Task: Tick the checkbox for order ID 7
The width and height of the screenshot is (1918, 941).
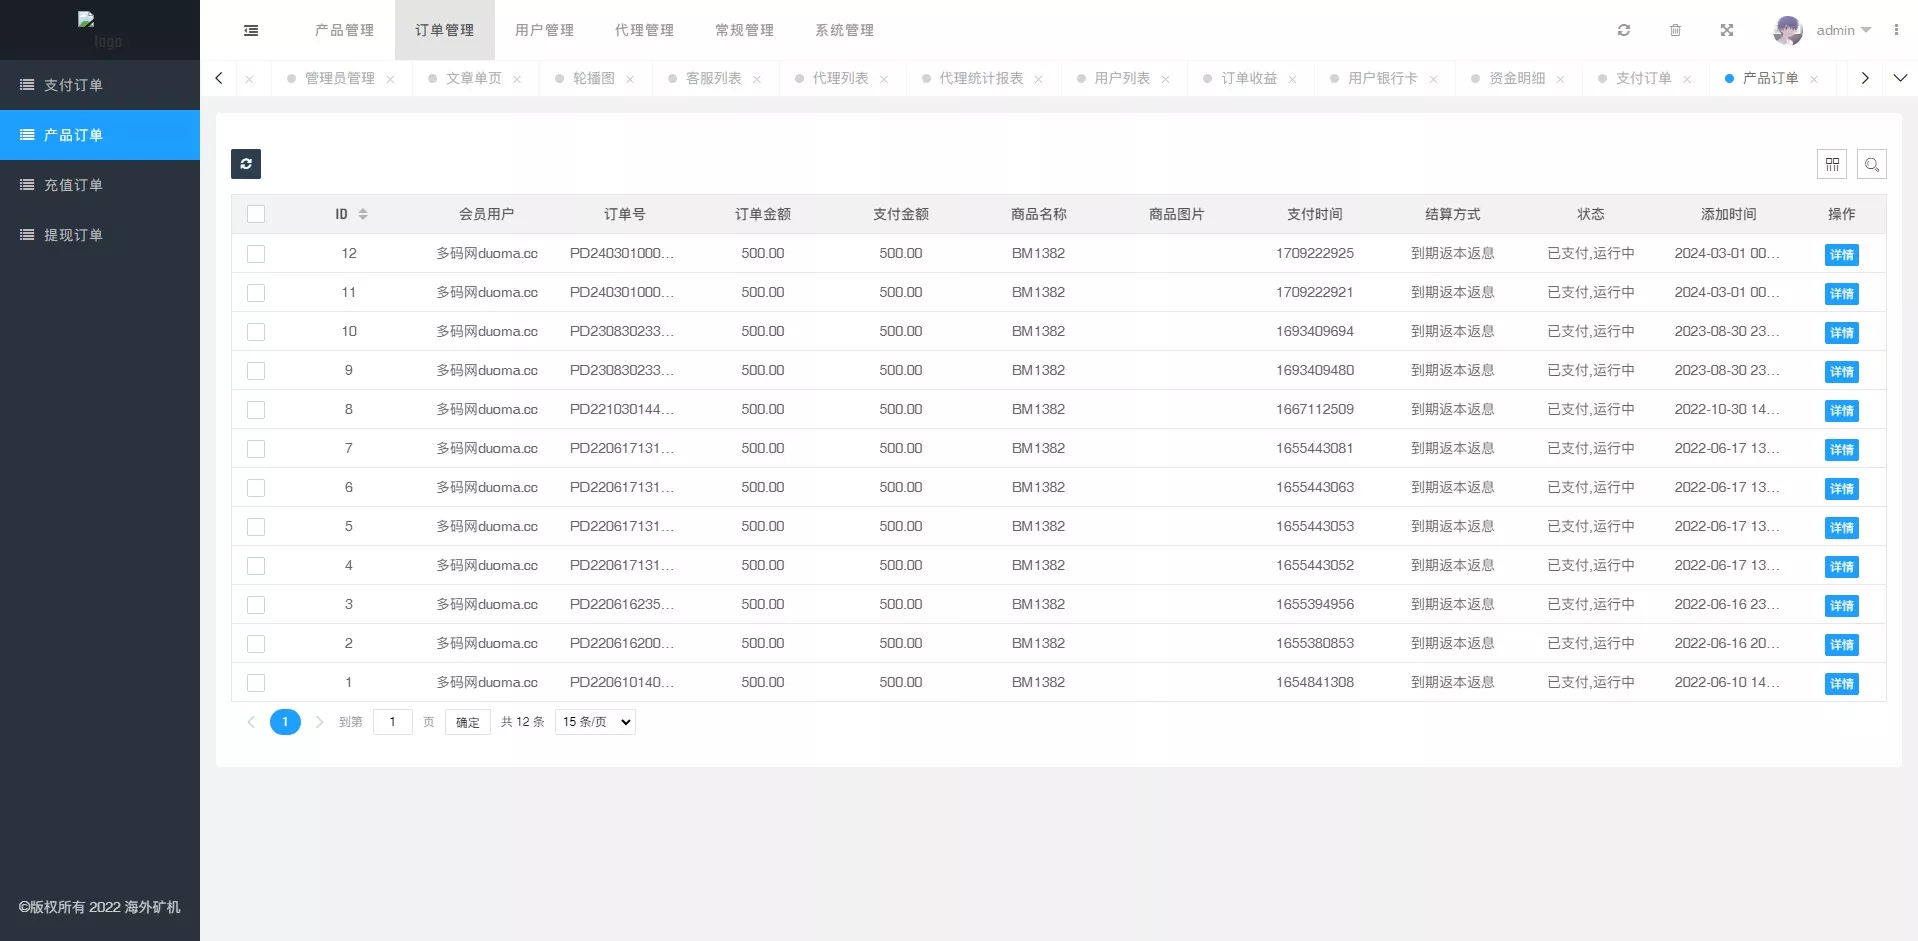Action: point(256,449)
